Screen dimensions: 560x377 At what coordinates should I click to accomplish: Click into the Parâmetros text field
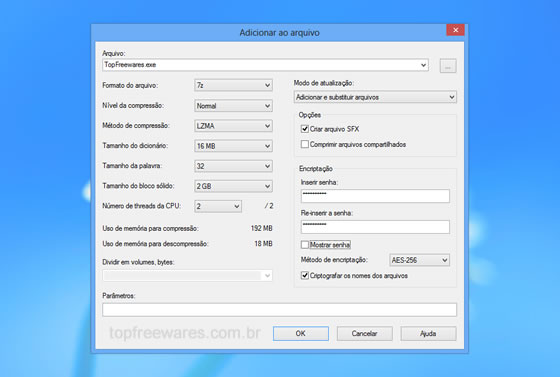pyautogui.click(x=279, y=310)
